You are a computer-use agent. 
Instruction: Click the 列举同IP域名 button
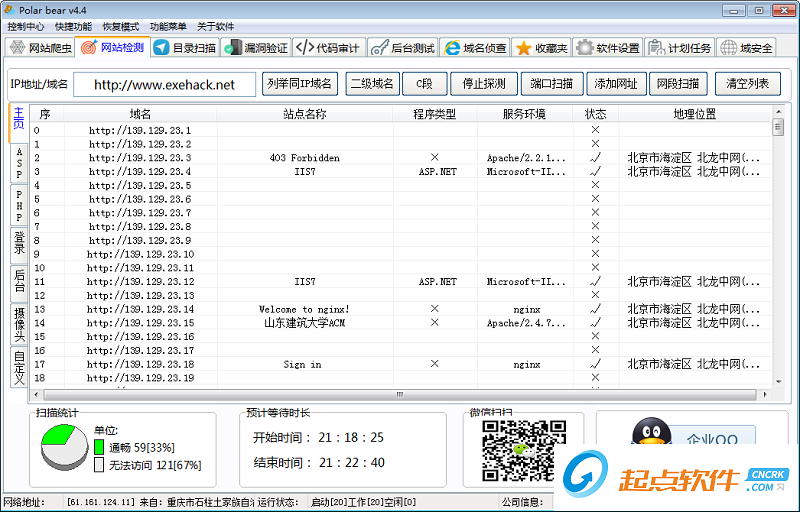click(300, 84)
